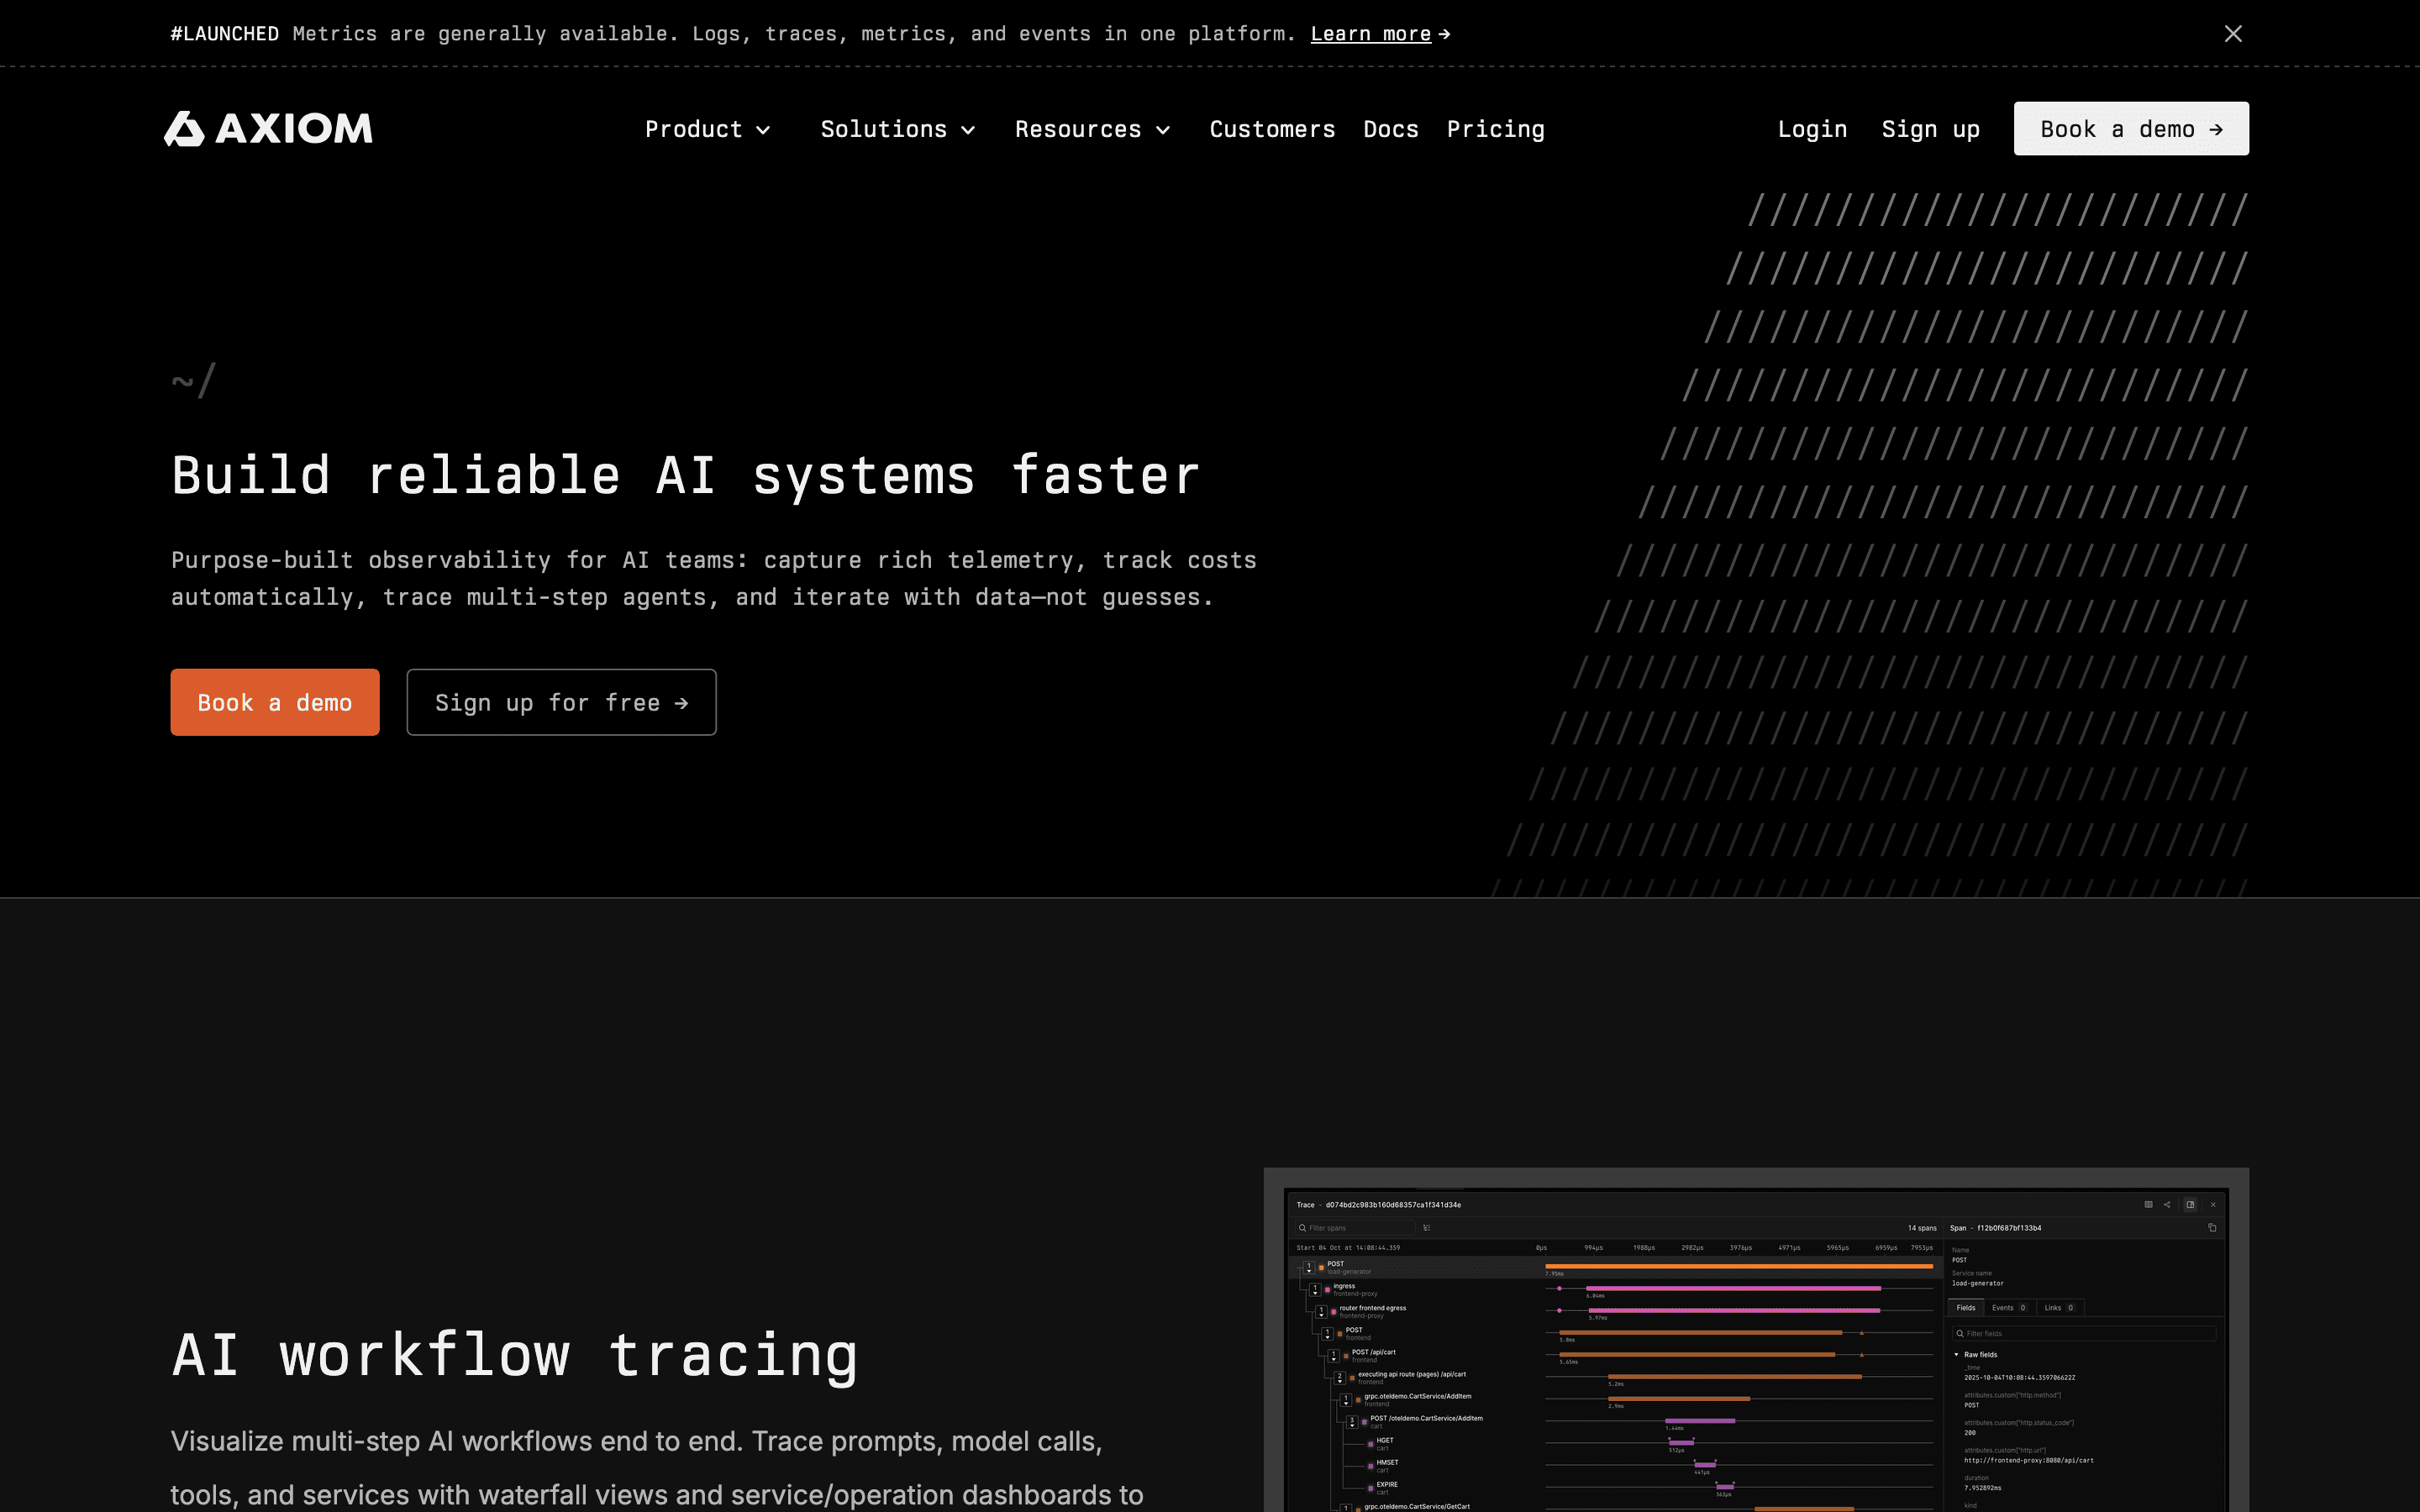The height and width of the screenshot is (1512, 2420).
Task: Click pink color square beside ingress span
Action: pyautogui.click(x=1327, y=1290)
